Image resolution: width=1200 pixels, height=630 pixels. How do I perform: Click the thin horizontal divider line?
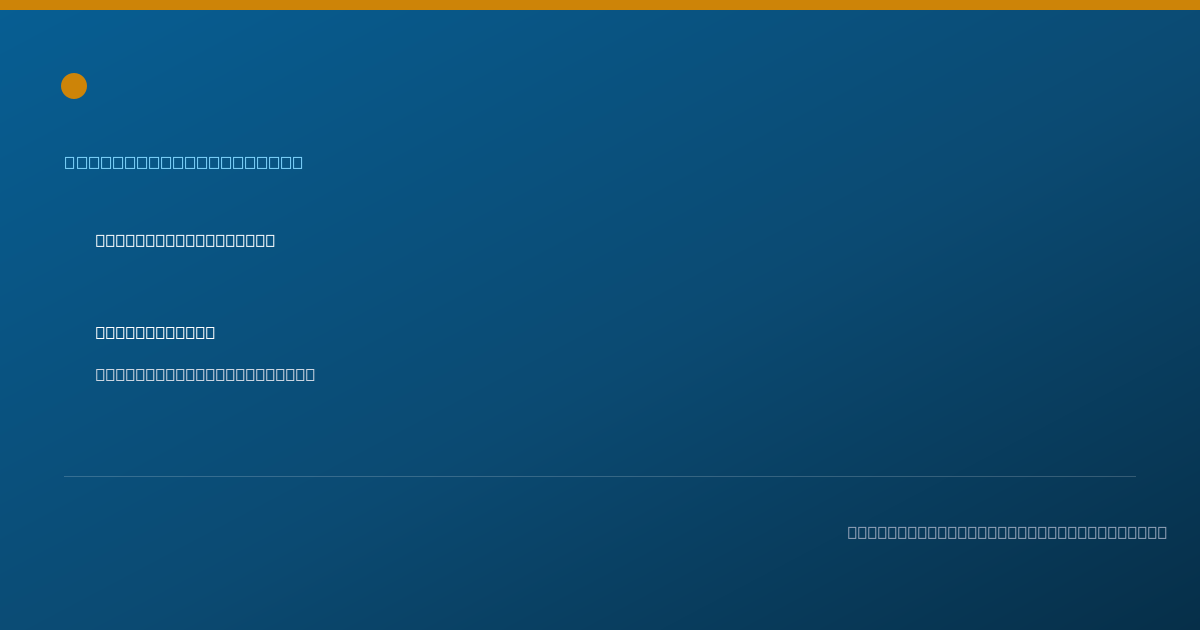(600, 476)
